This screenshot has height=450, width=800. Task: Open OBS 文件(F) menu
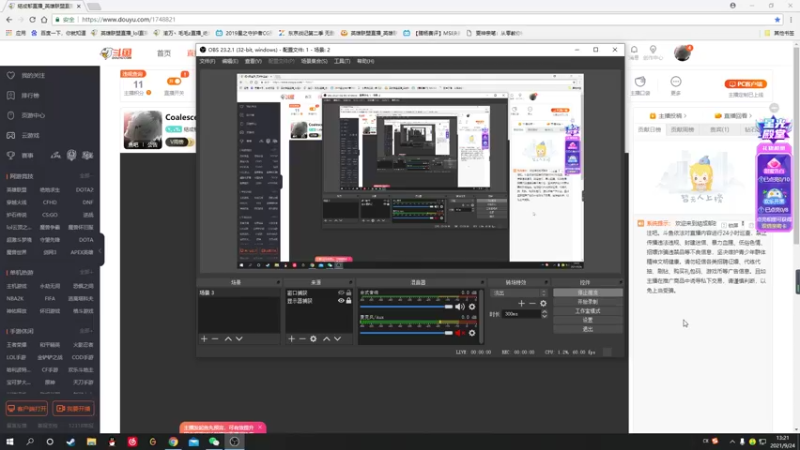(207, 61)
